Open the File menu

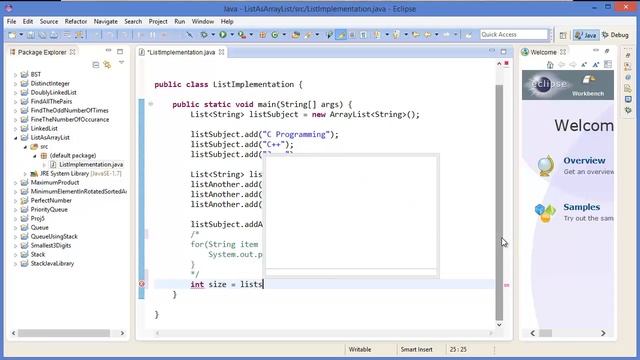click(11, 21)
